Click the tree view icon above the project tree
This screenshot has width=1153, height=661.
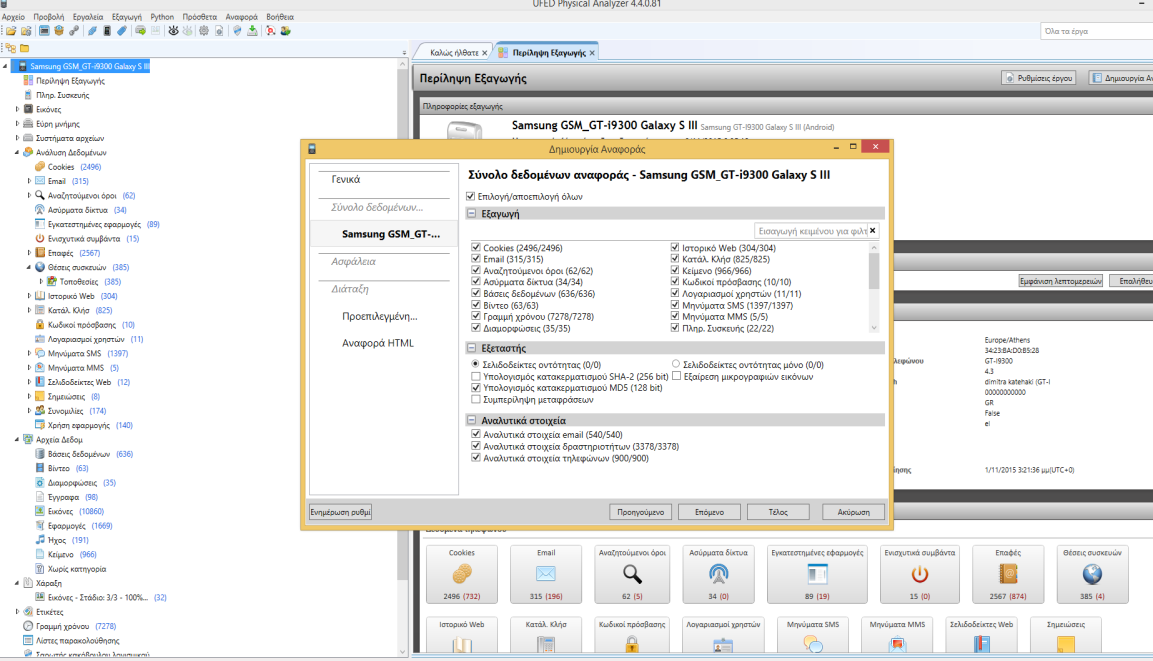pos(10,49)
